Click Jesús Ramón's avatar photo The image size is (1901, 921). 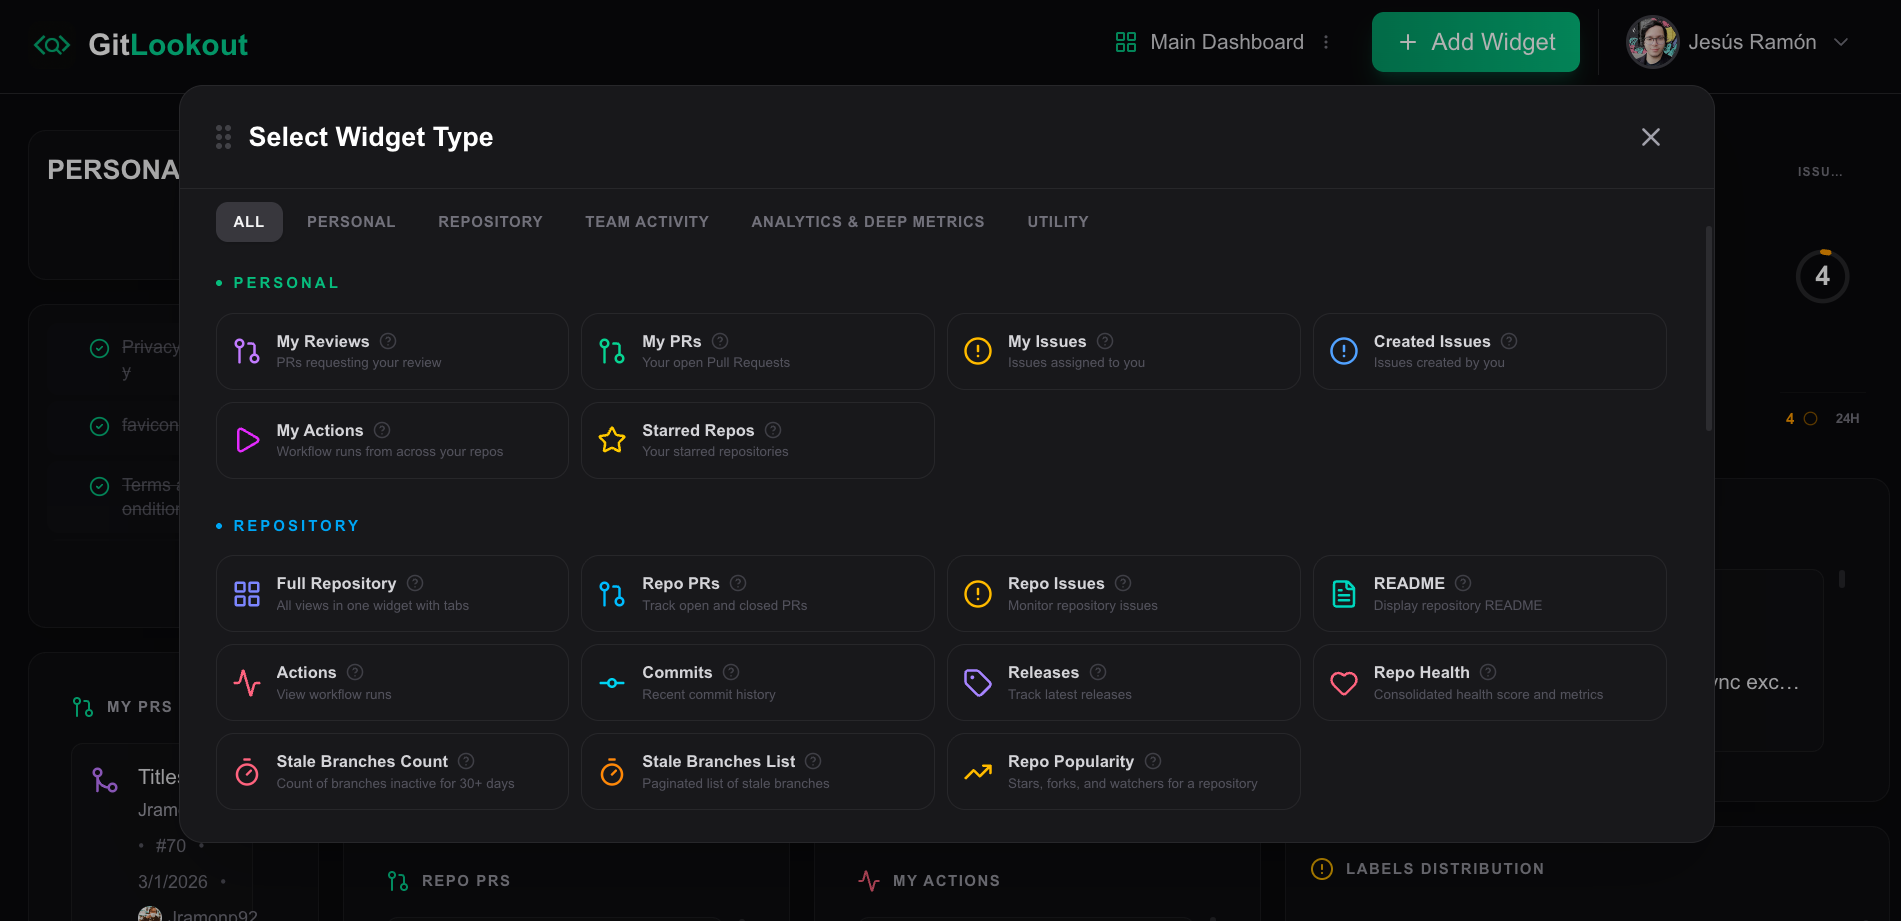1652,42
